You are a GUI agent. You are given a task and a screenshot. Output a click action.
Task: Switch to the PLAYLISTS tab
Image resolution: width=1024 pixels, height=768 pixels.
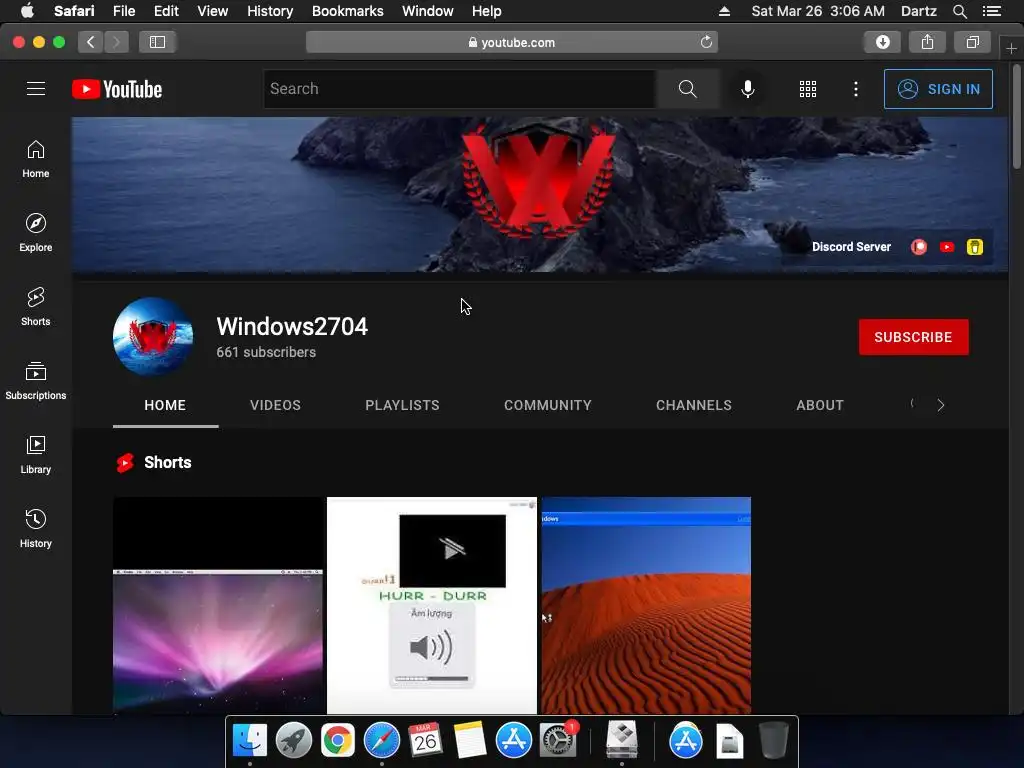402,405
